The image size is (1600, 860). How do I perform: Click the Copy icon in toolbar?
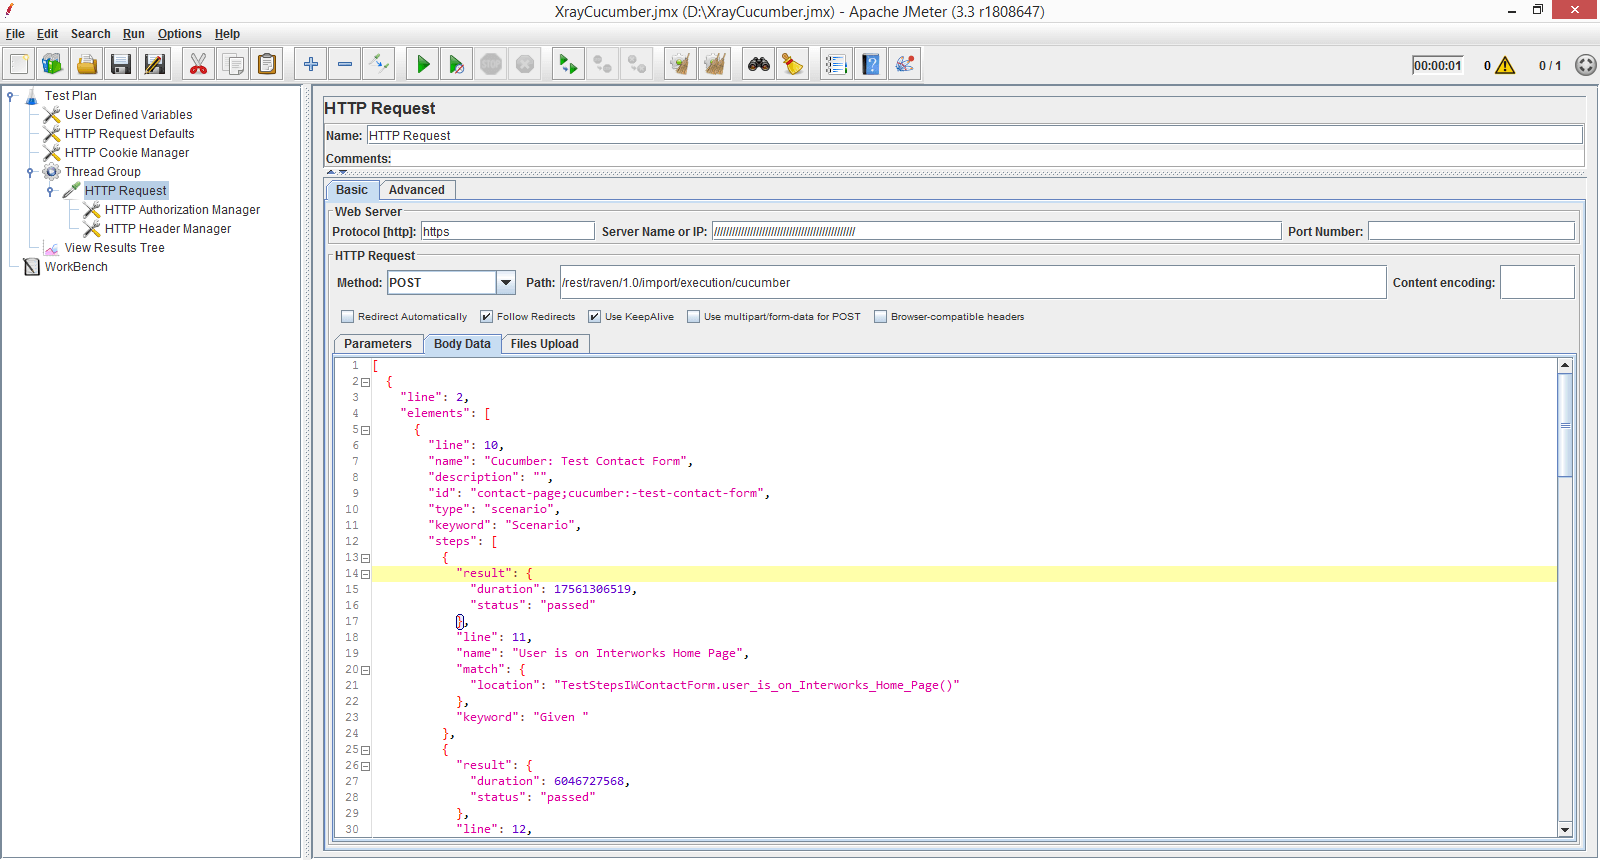tap(233, 64)
